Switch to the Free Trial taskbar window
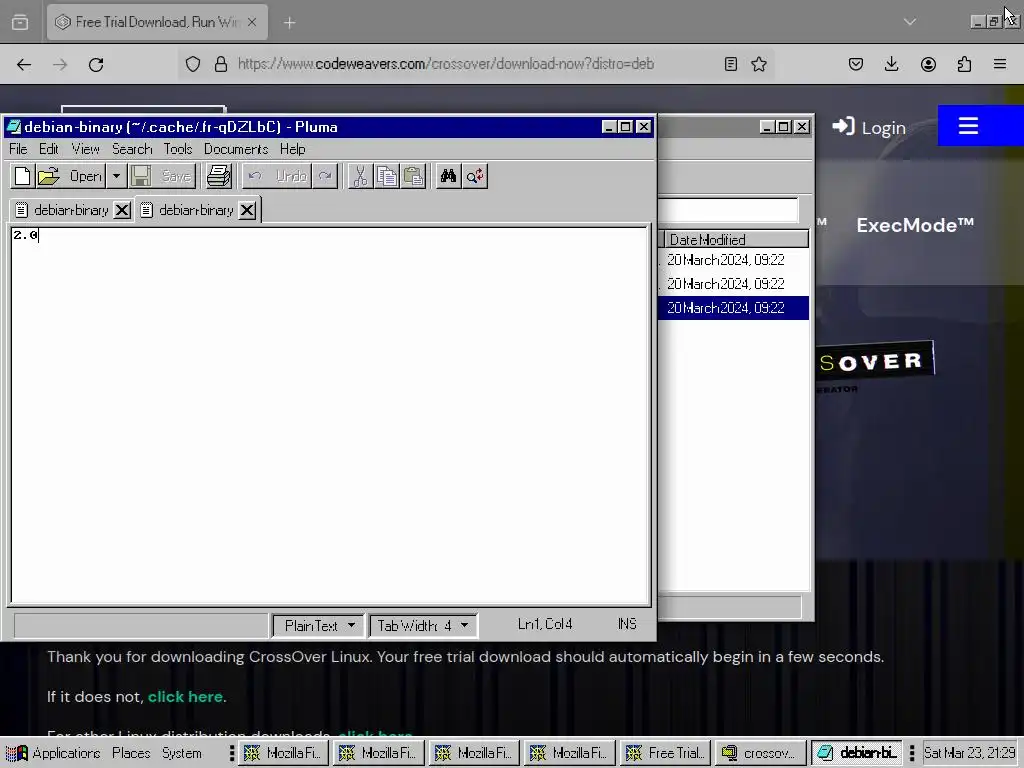The image size is (1024, 768). tap(665, 753)
